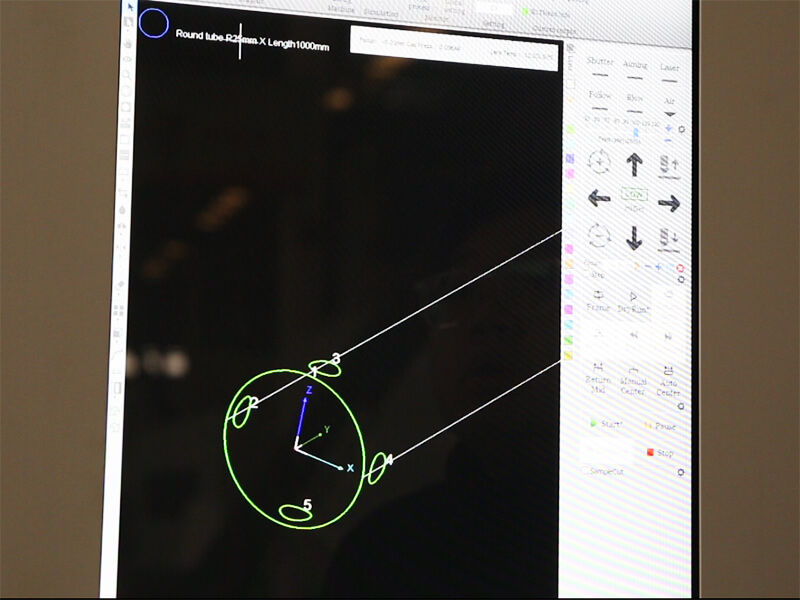Rotate tube with the plus rotation icon
Viewport: 800px width, 600px height.
[x=599, y=162]
